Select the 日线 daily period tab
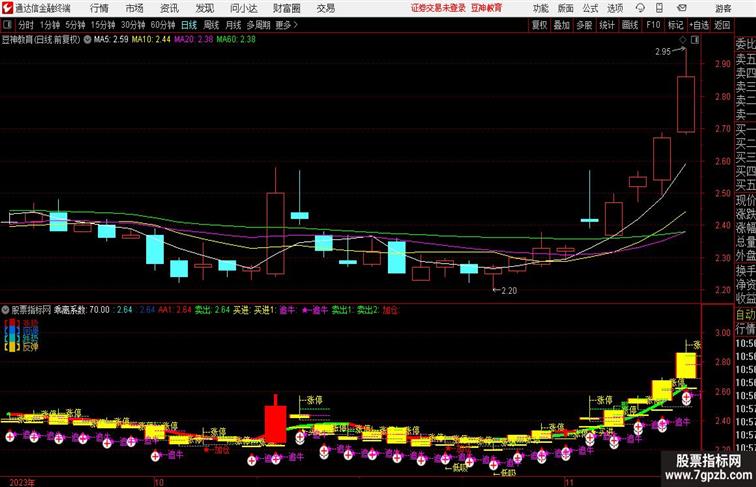Viewport: 756px width, 487px height. click(189, 25)
